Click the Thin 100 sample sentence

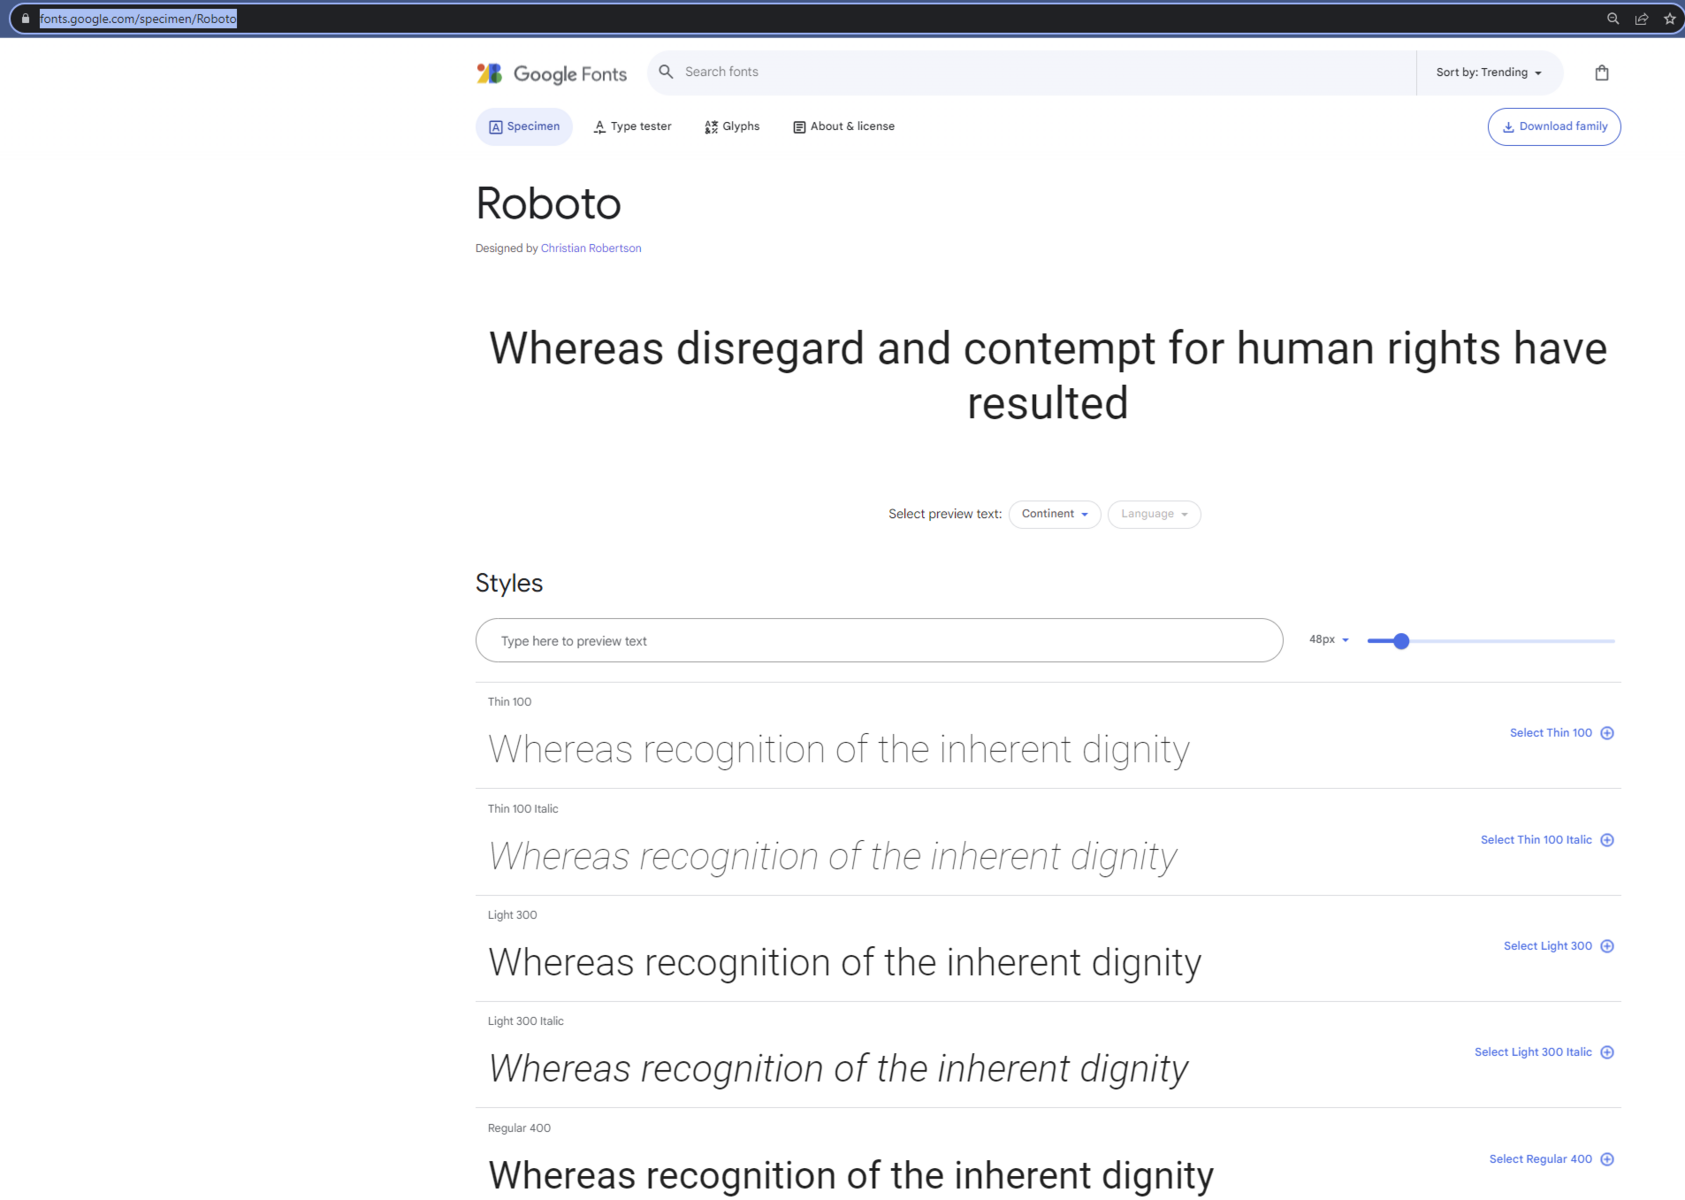tap(838, 750)
